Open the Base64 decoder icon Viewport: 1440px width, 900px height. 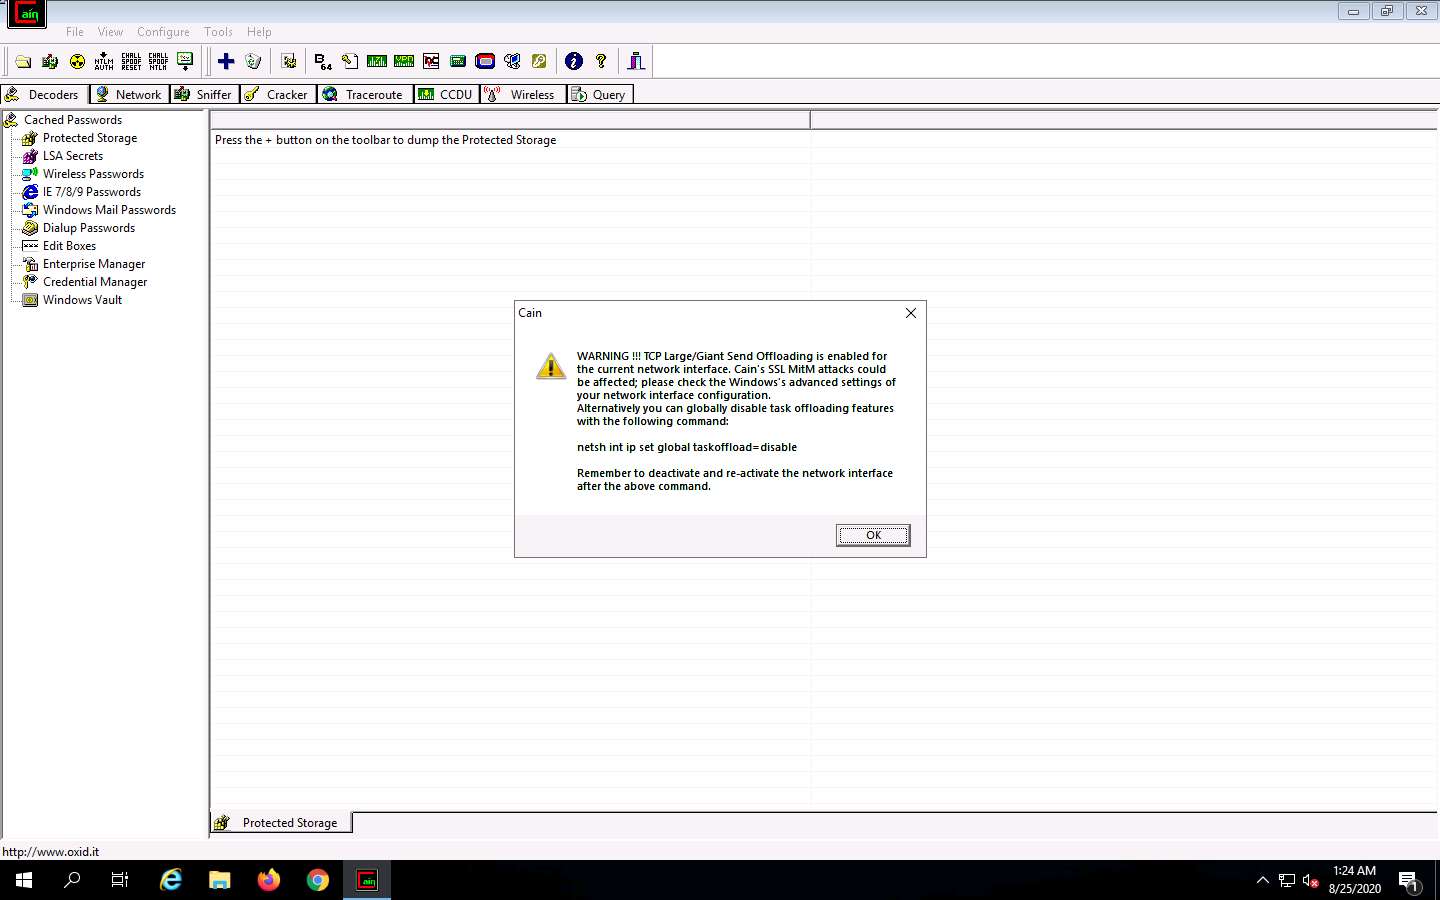coord(323,61)
